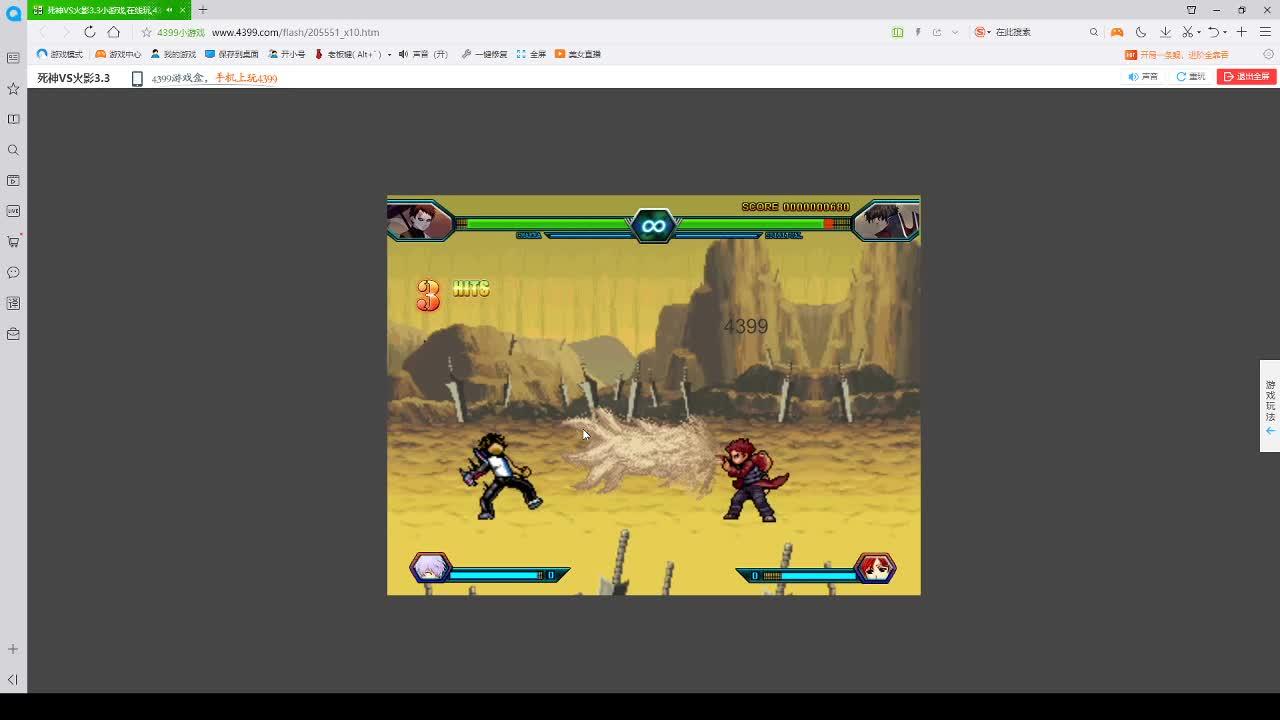Click the share icon in address bar
This screenshot has height=720, width=1280.
click(x=937, y=32)
